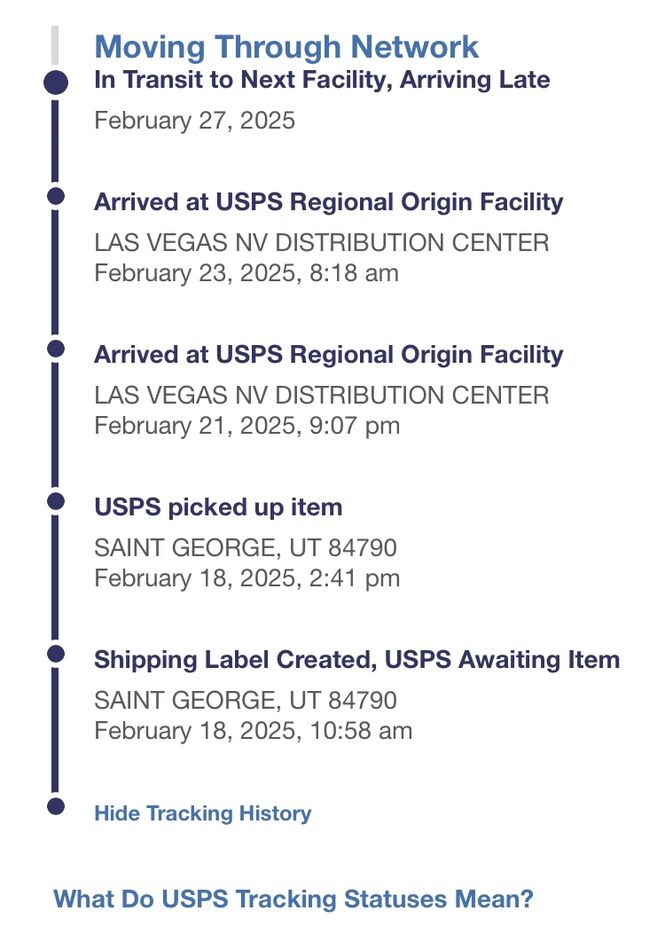
Task: Click the February 18, 2025, 10:58 am timestamp
Action: [x=252, y=730]
